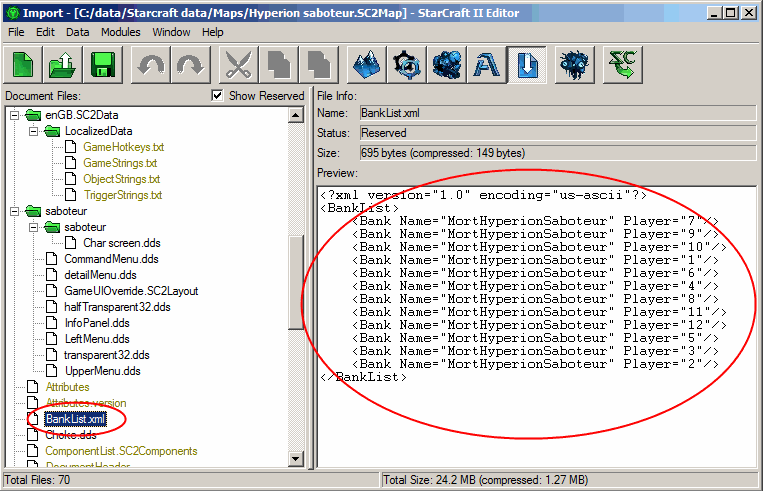Open the Help menu
This screenshot has height=491, width=763.
pyautogui.click(x=213, y=32)
